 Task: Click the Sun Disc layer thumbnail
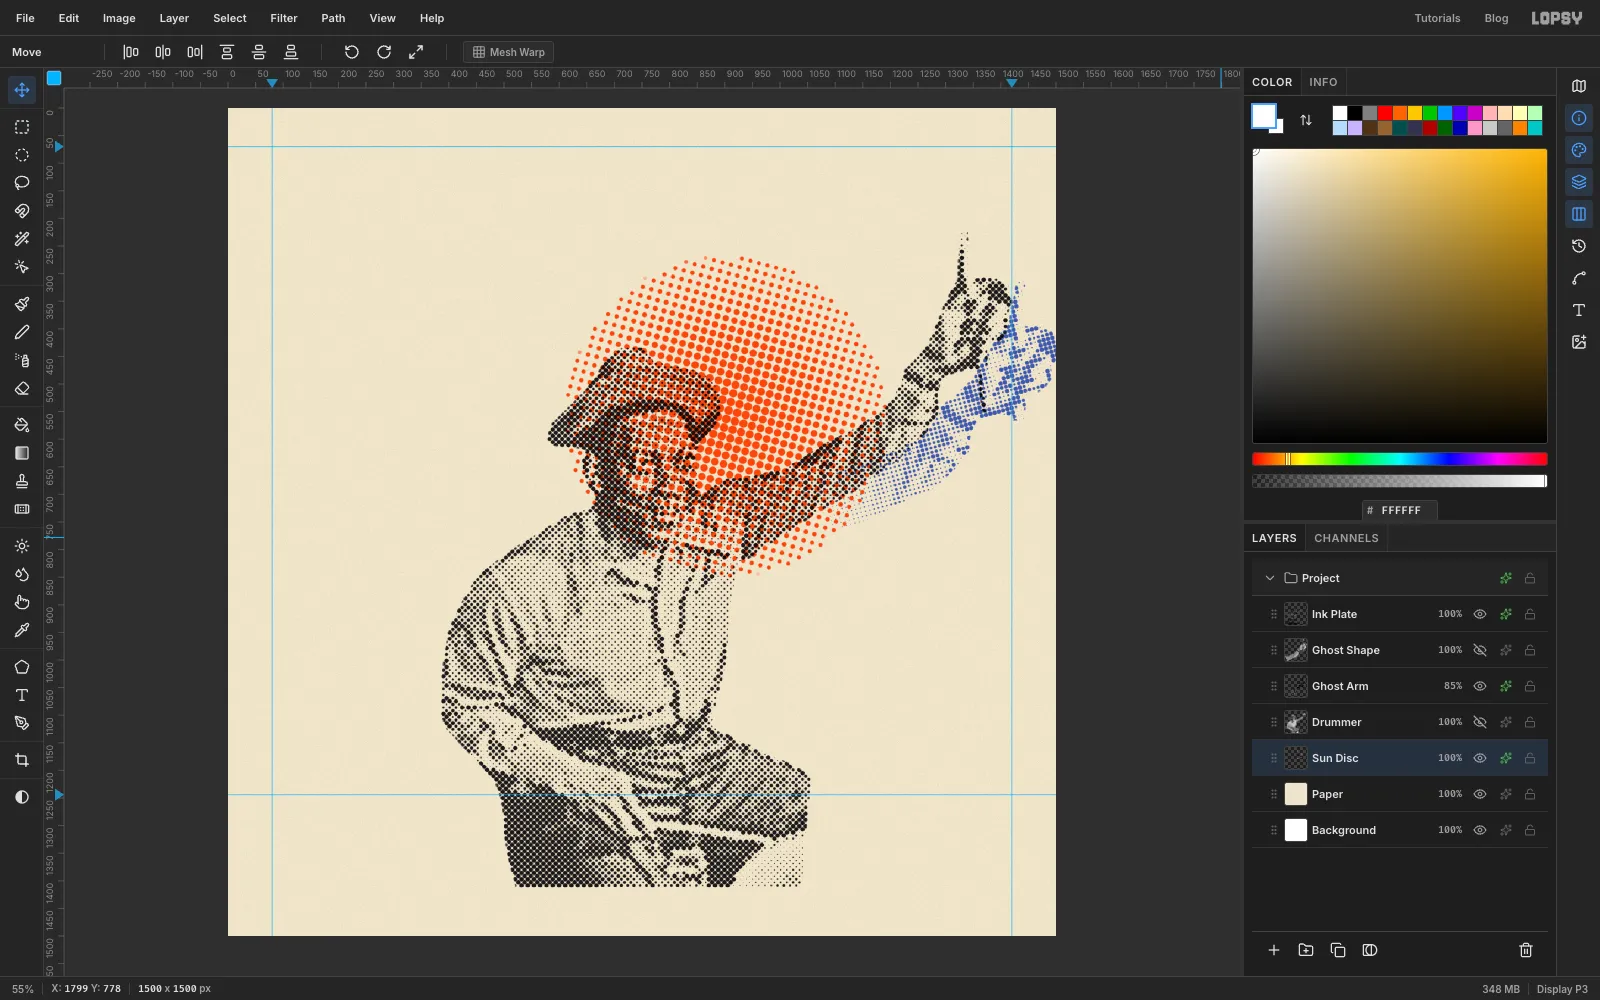click(x=1296, y=758)
